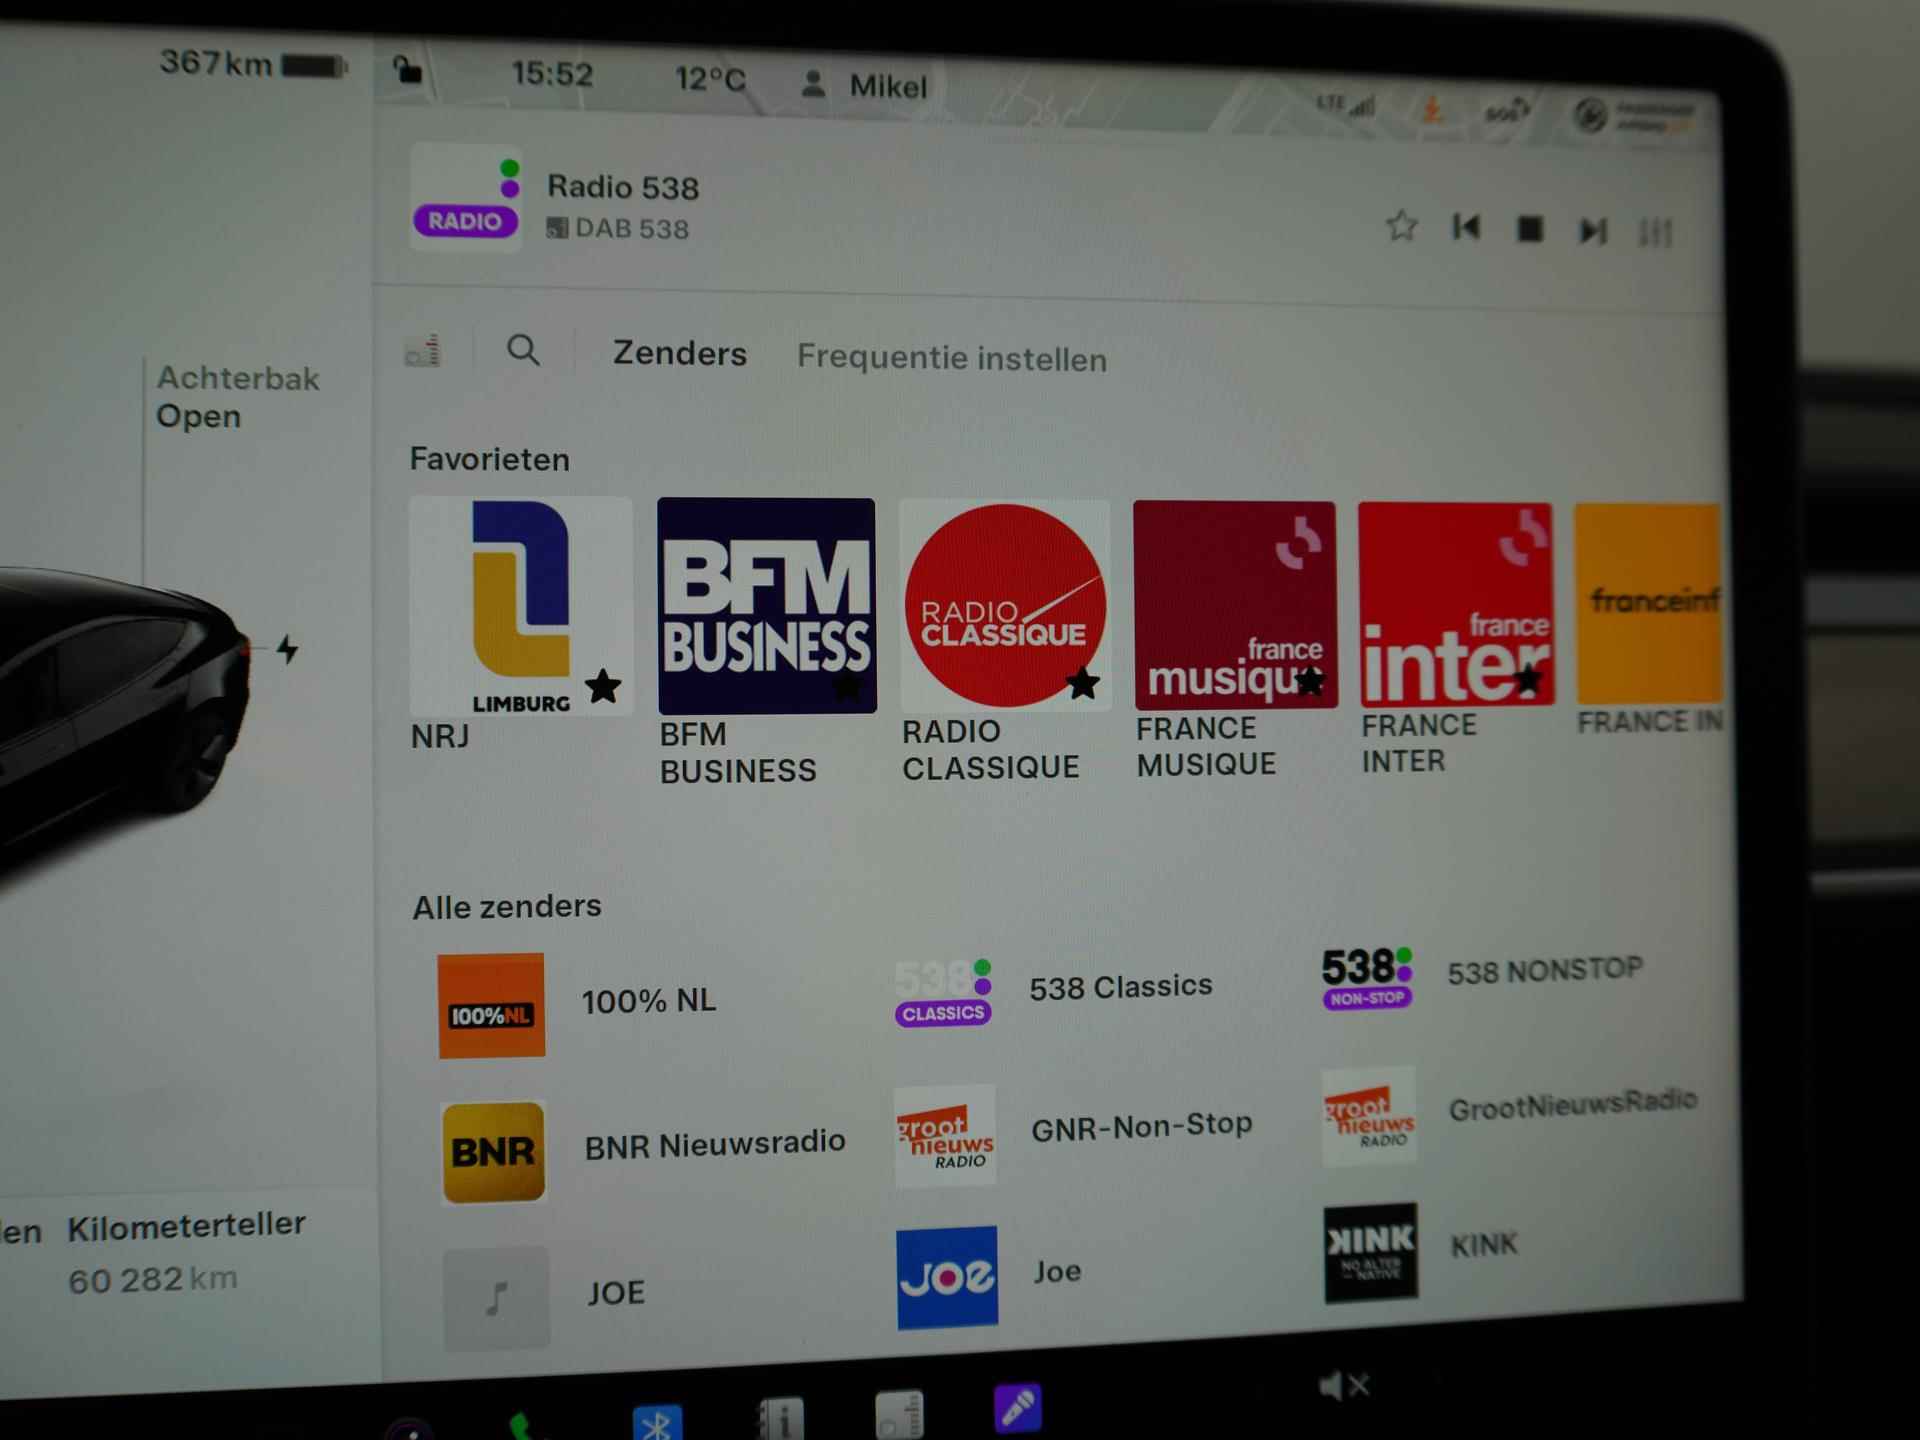
Task: Skip to previous radio station
Action: pos(1466,228)
